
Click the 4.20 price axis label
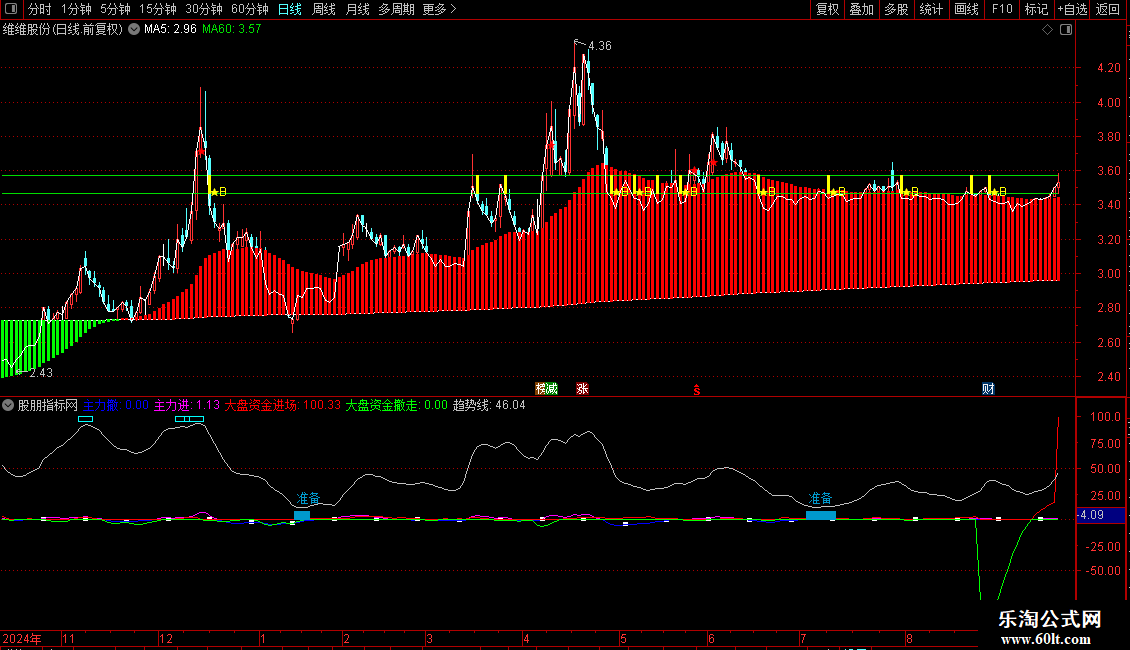[1108, 68]
